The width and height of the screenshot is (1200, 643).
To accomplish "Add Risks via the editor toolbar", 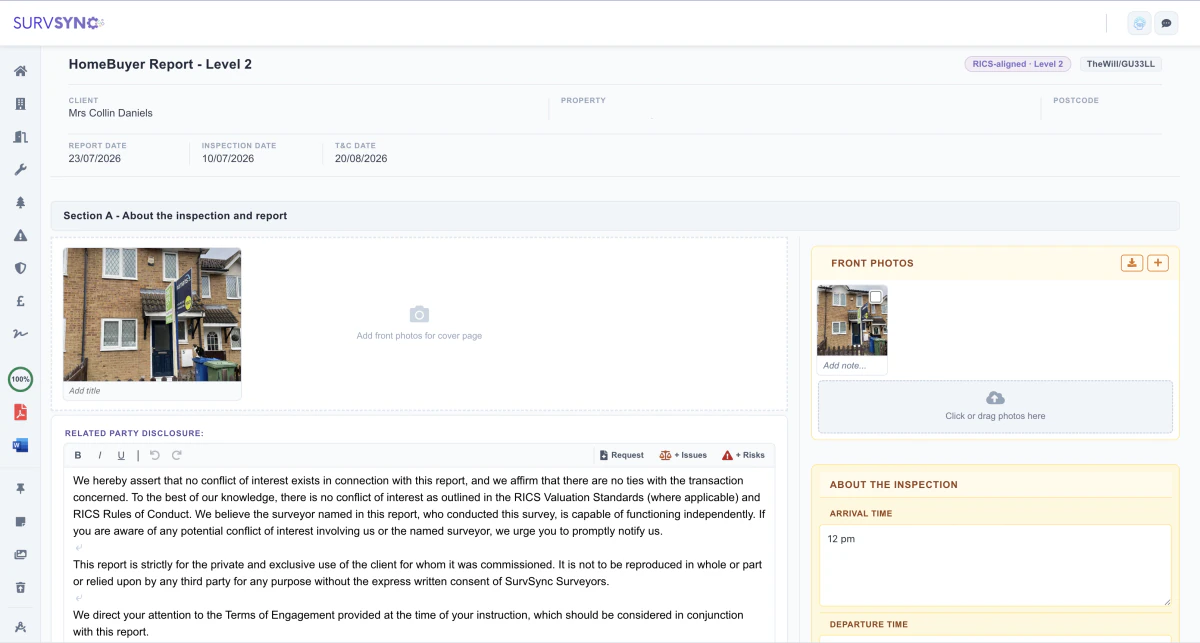I will click(x=743, y=455).
